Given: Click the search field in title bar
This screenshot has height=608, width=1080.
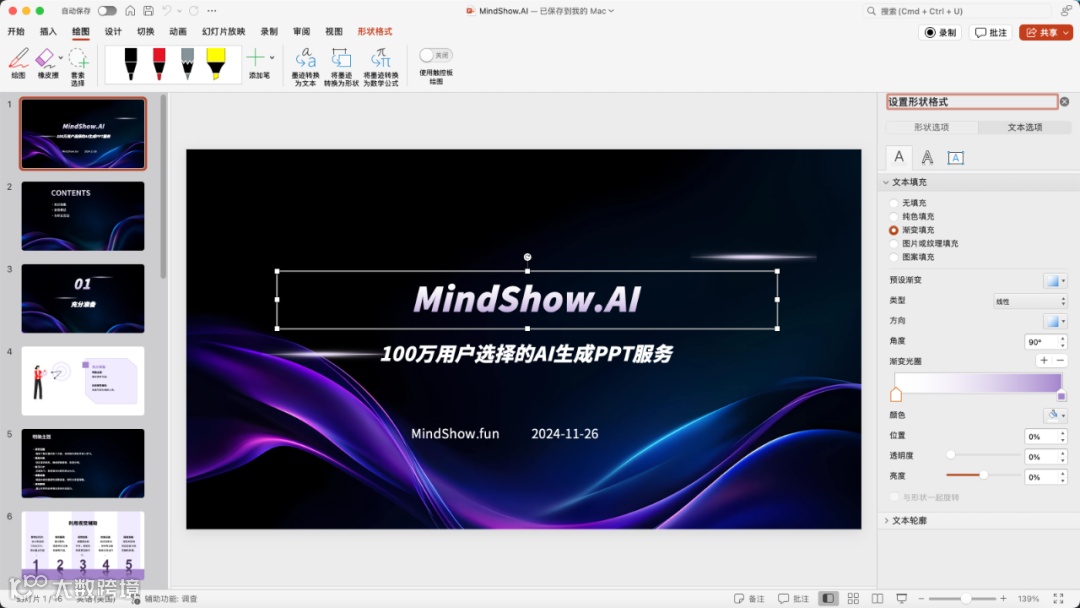Looking at the screenshot, I should [x=957, y=11].
